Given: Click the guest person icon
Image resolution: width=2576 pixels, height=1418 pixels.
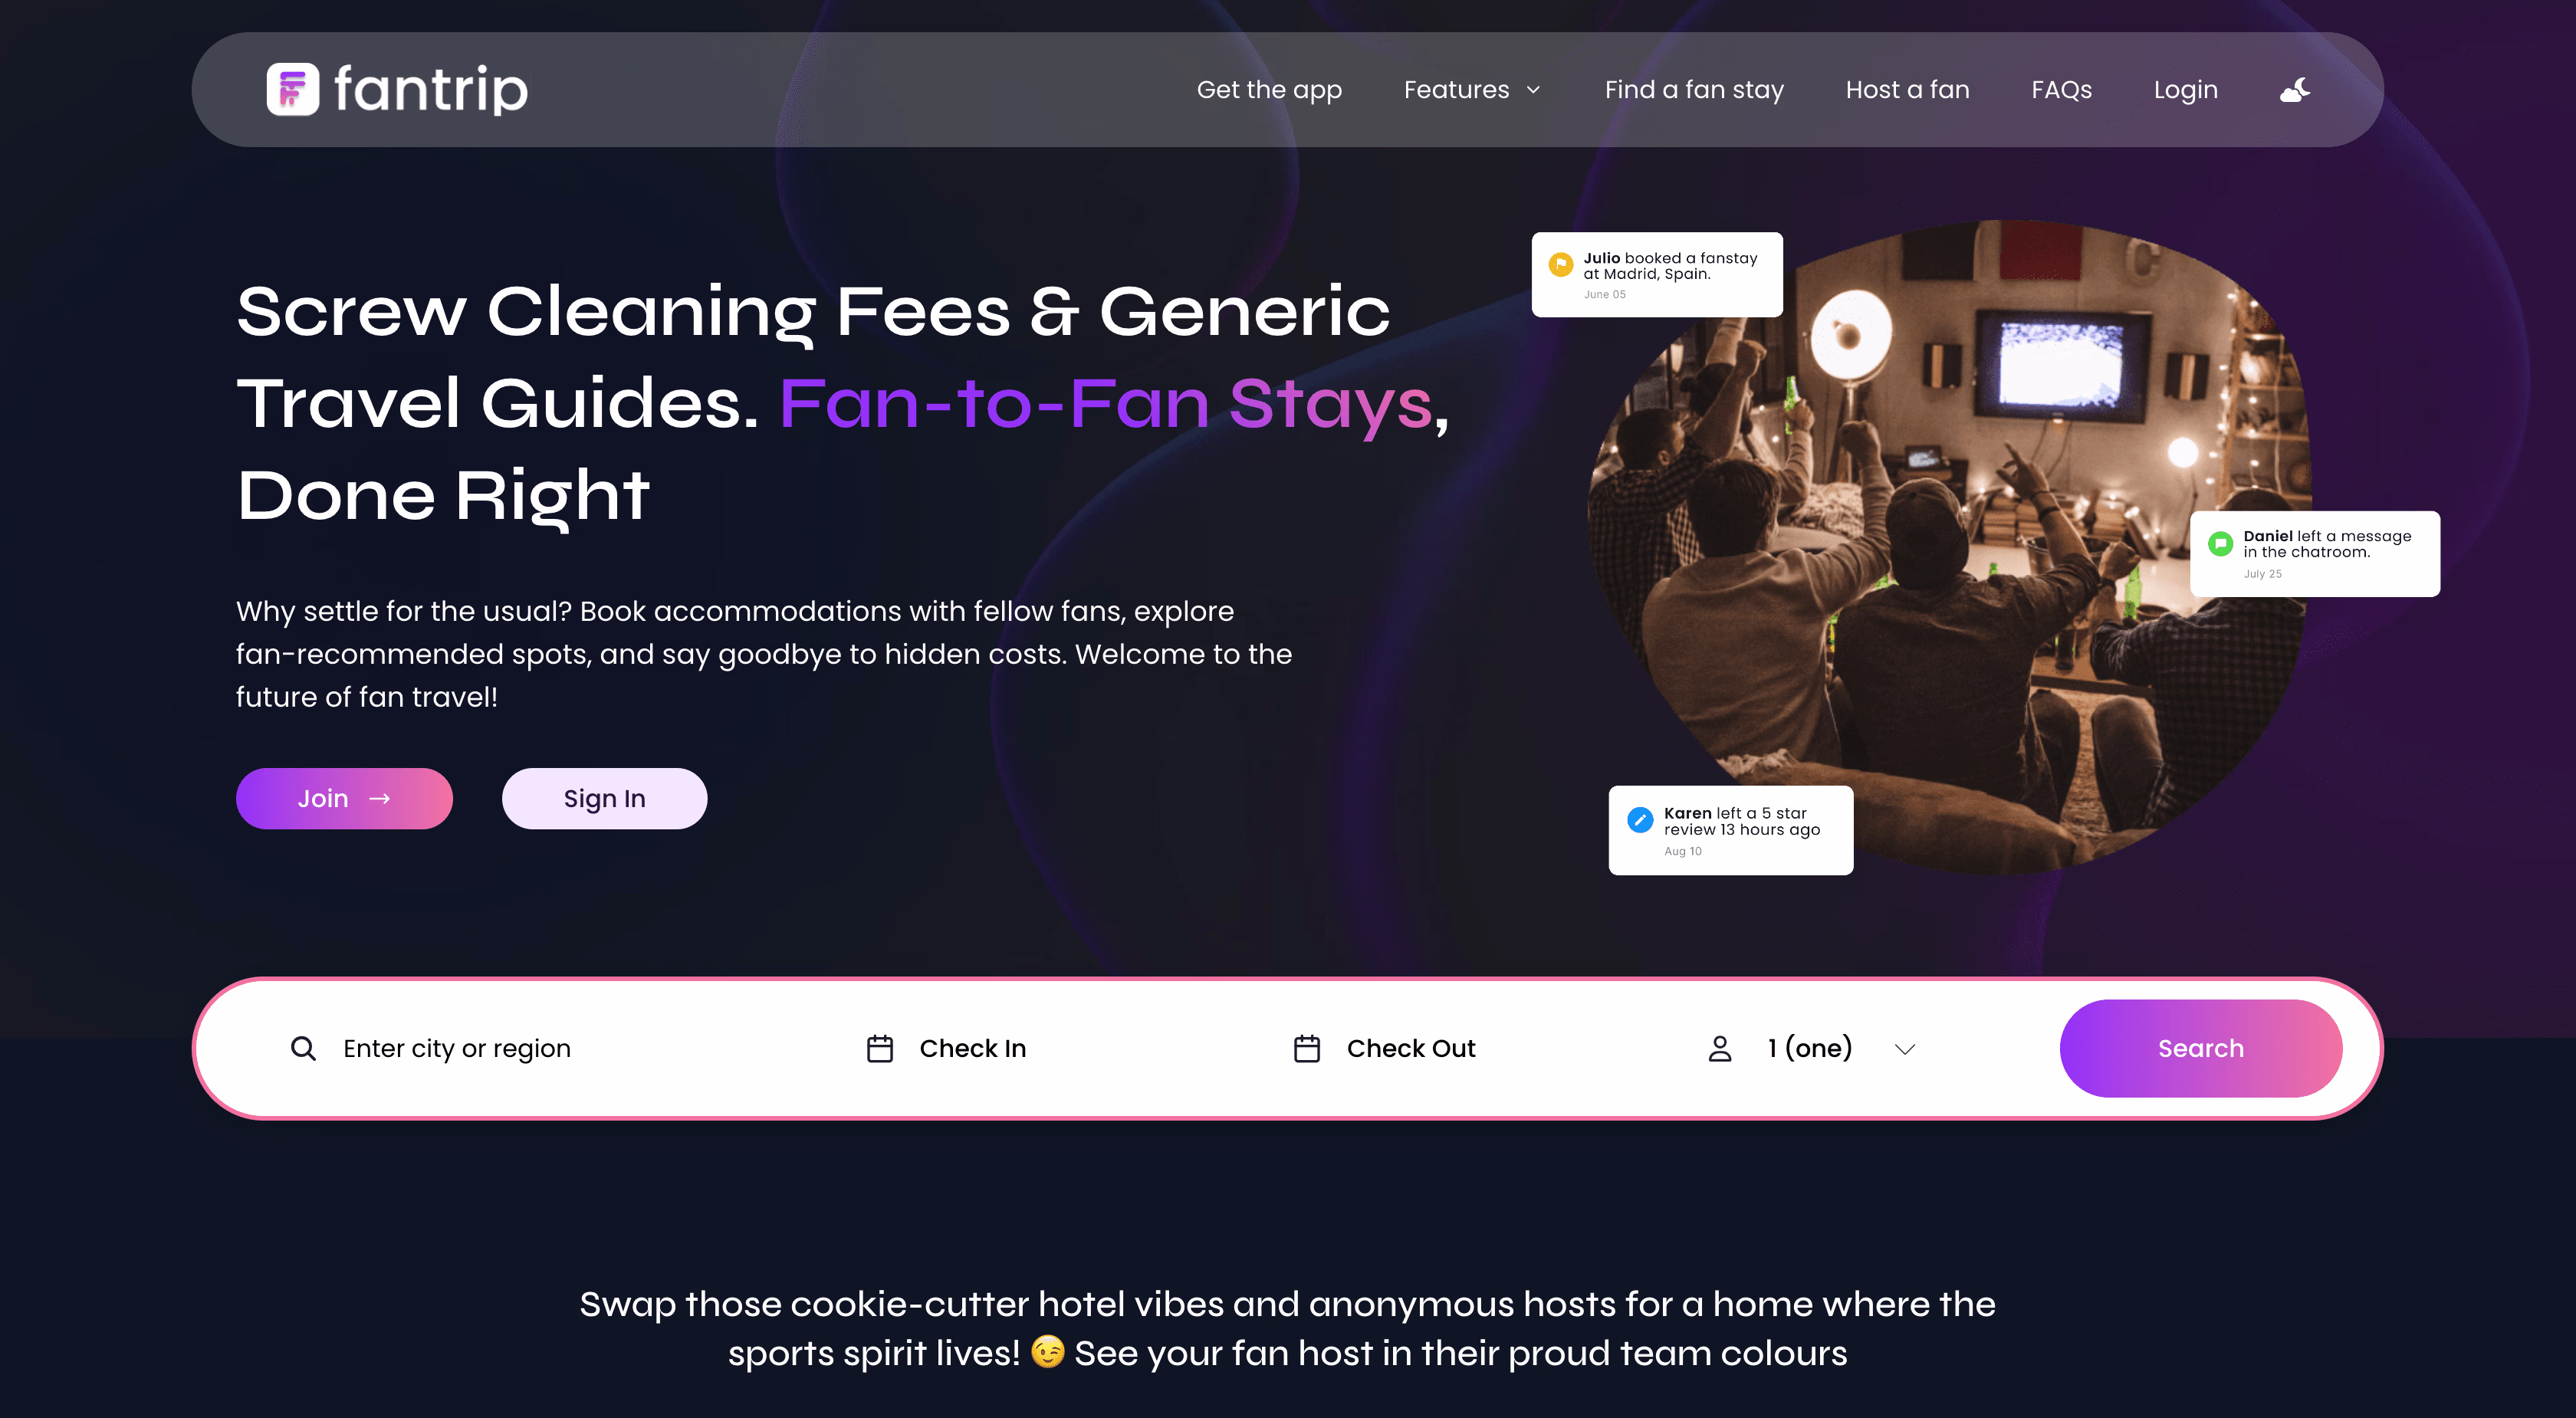Looking at the screenshot, I should point(1720,1048).
